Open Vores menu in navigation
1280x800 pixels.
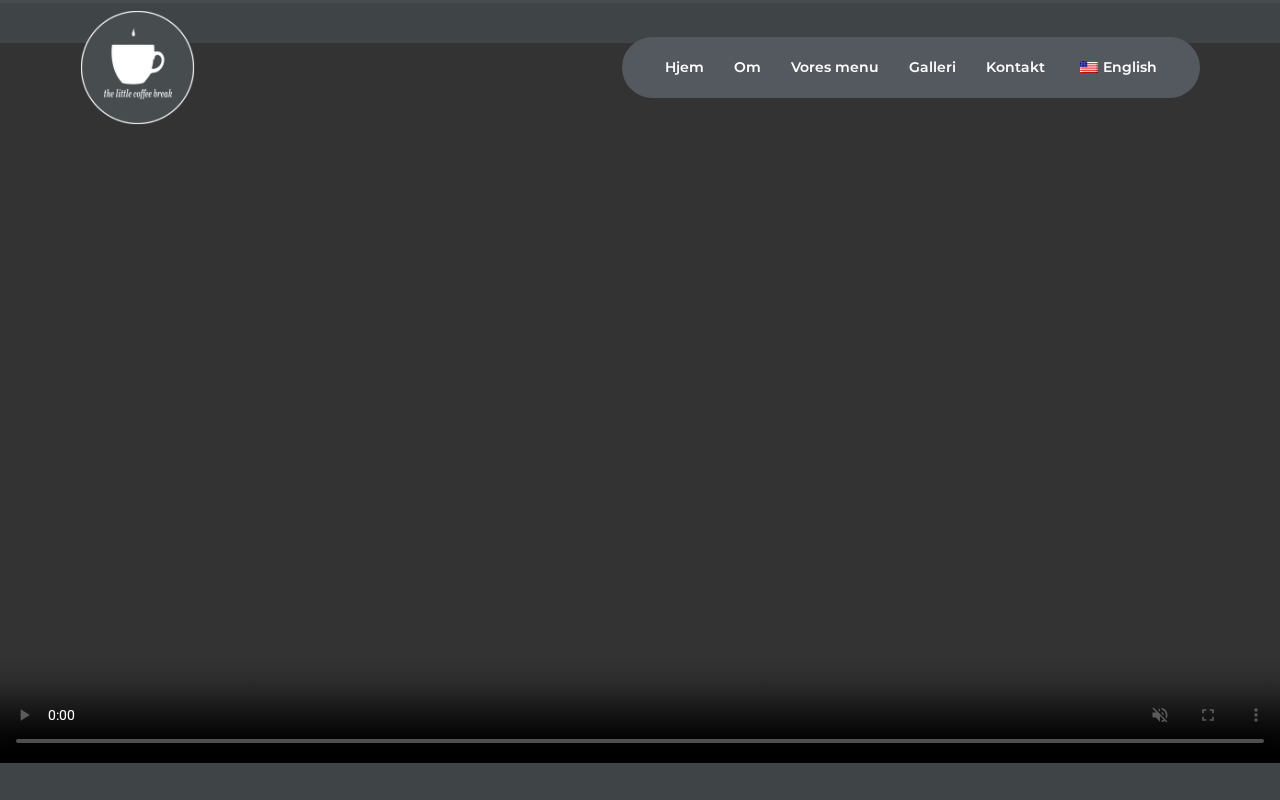(835, 67)
